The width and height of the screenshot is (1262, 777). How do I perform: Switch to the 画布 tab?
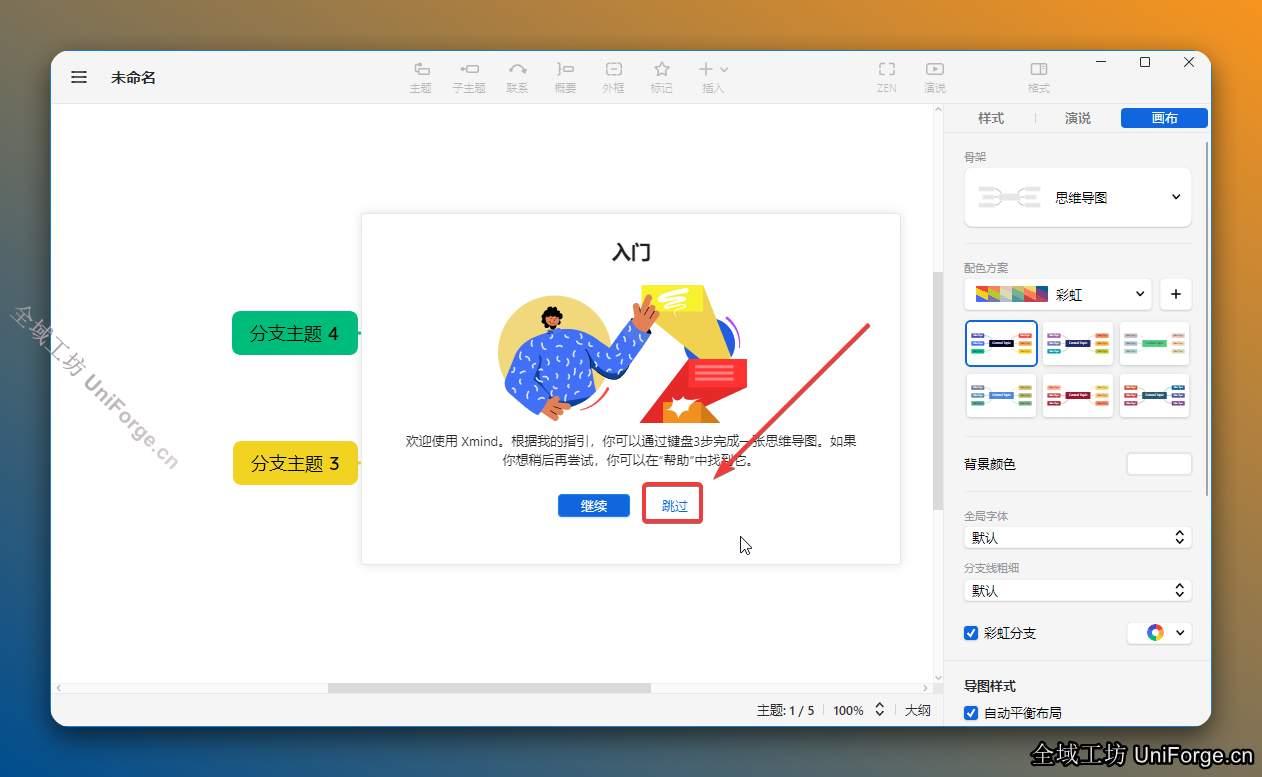point(1164,118)
